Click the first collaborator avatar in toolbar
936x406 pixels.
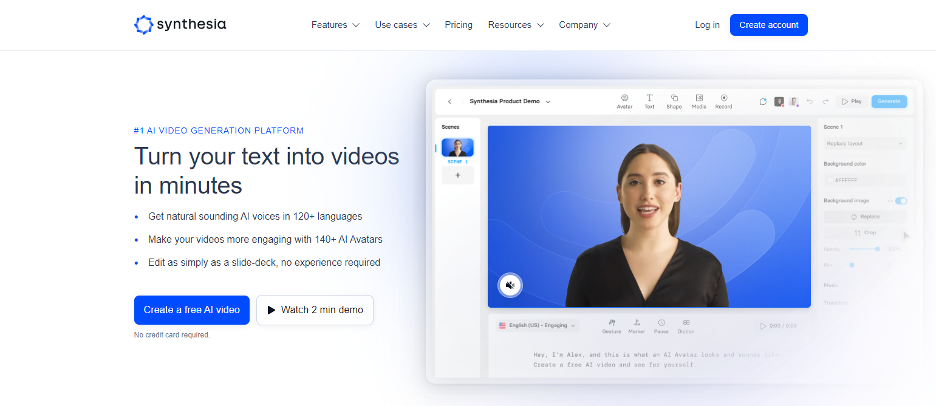779,102
